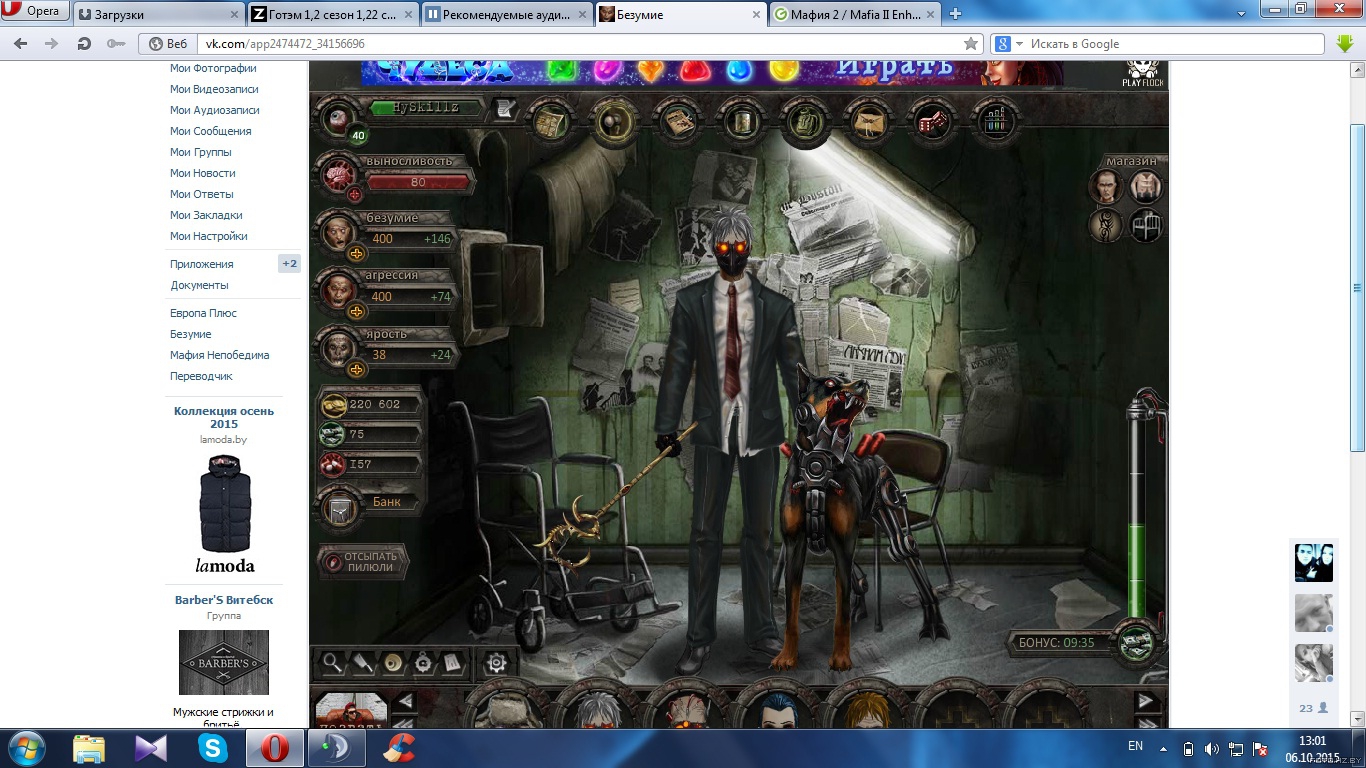Open Мои Группы link
1366x768 pixels.
click(x=201, y=152)
